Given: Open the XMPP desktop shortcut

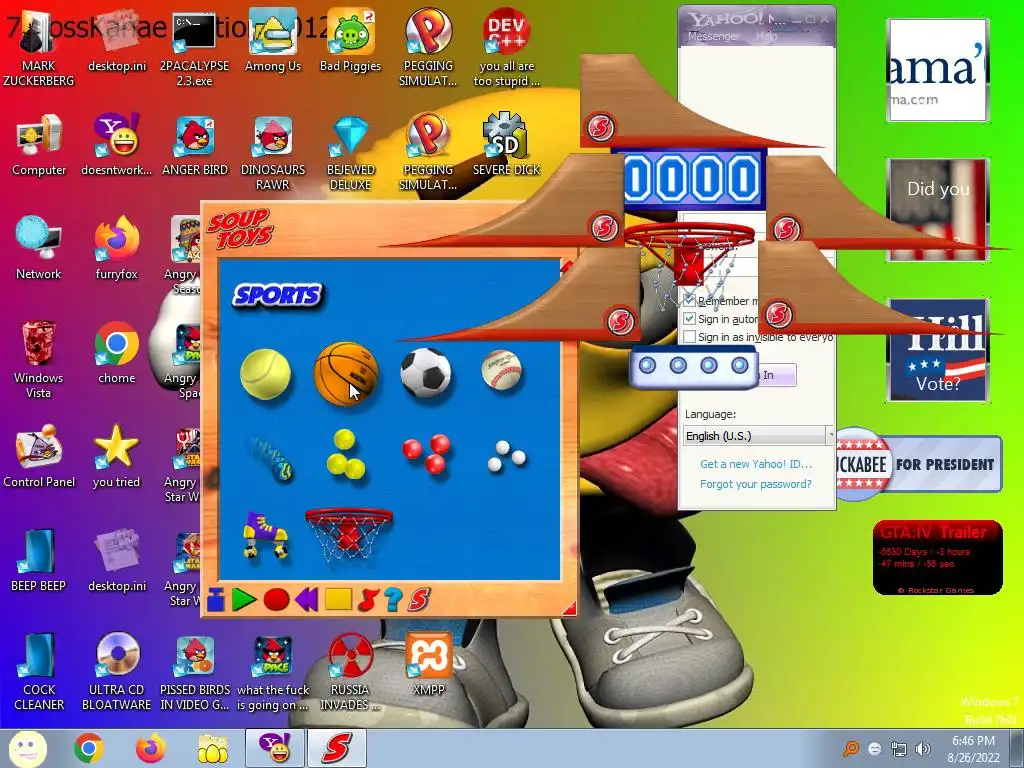Looking at the screenshot, I should pyautogui.click(x=428, y=664).
